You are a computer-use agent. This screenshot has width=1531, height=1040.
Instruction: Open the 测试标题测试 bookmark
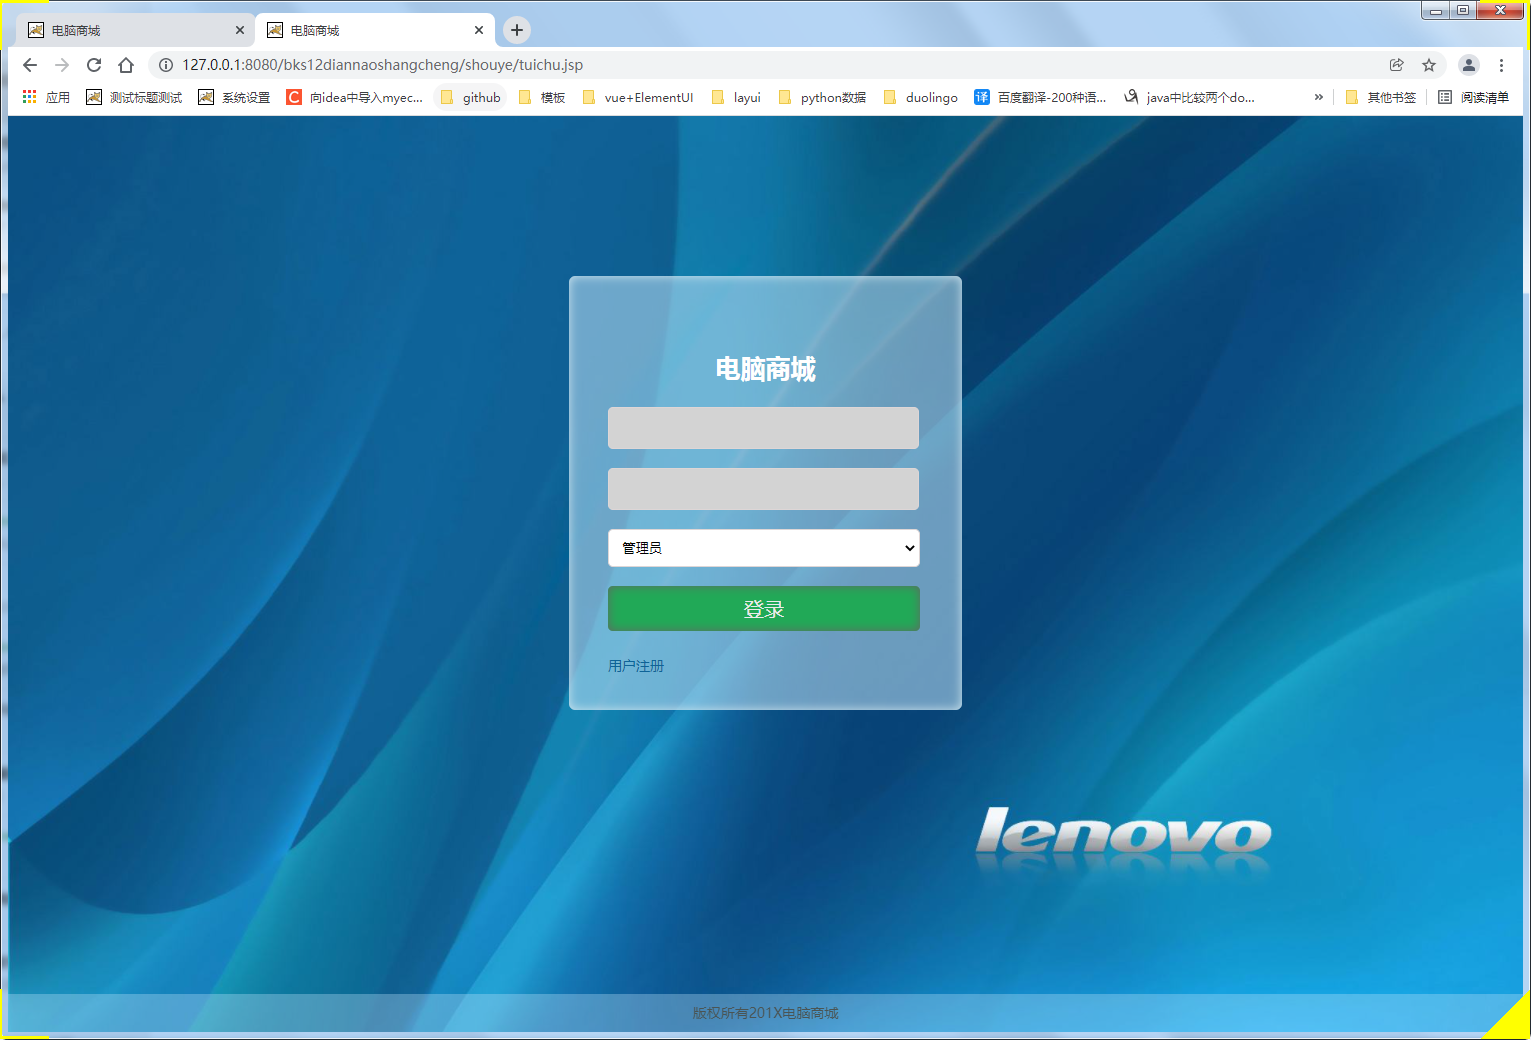tap(134, 97)
